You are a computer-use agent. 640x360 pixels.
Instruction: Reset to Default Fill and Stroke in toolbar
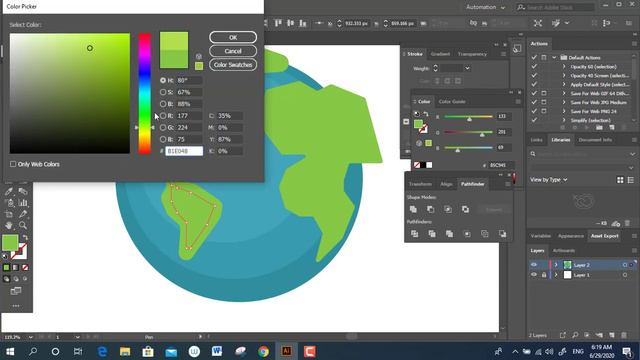coord(5,256)
